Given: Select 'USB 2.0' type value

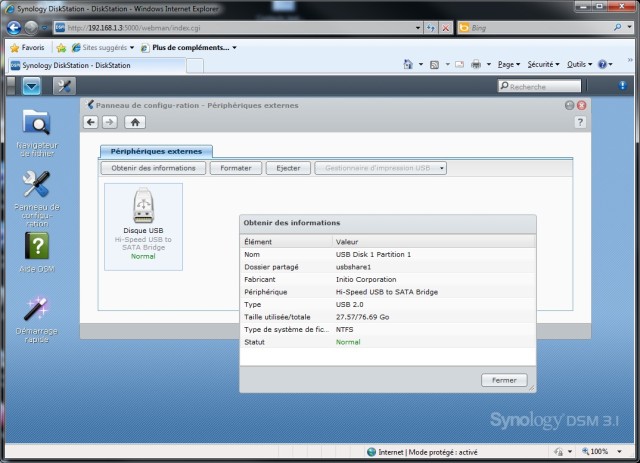Looking at the screenshot, I should point(349,304).
